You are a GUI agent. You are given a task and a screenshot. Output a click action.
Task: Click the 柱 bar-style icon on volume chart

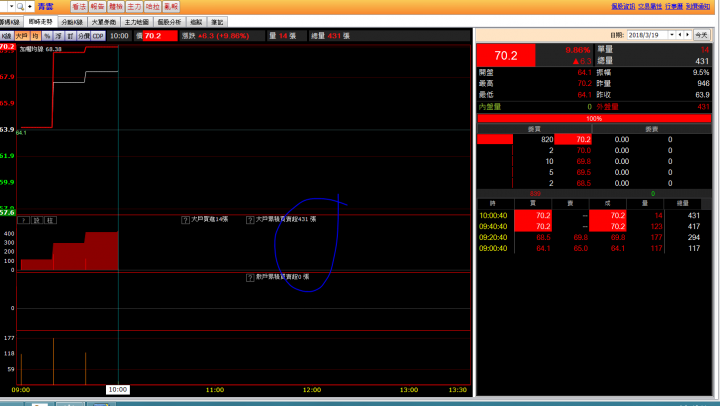click(x=51, y=220)
